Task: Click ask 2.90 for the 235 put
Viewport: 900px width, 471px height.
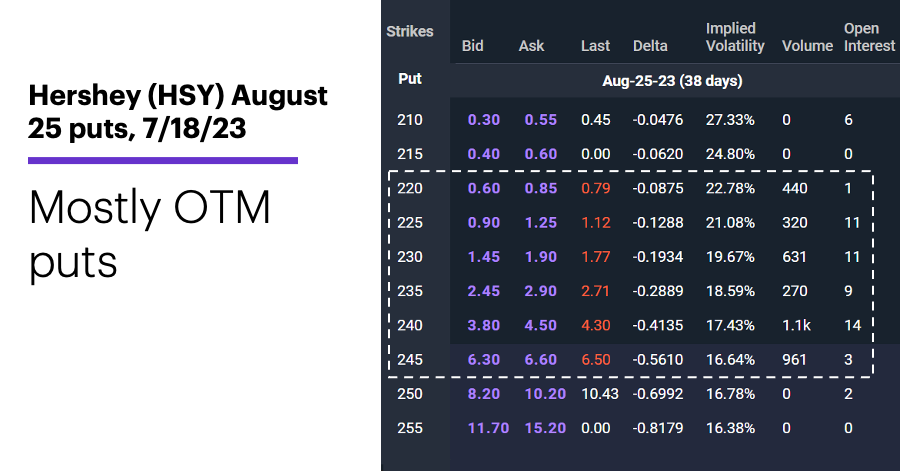Action: point(541,291)
